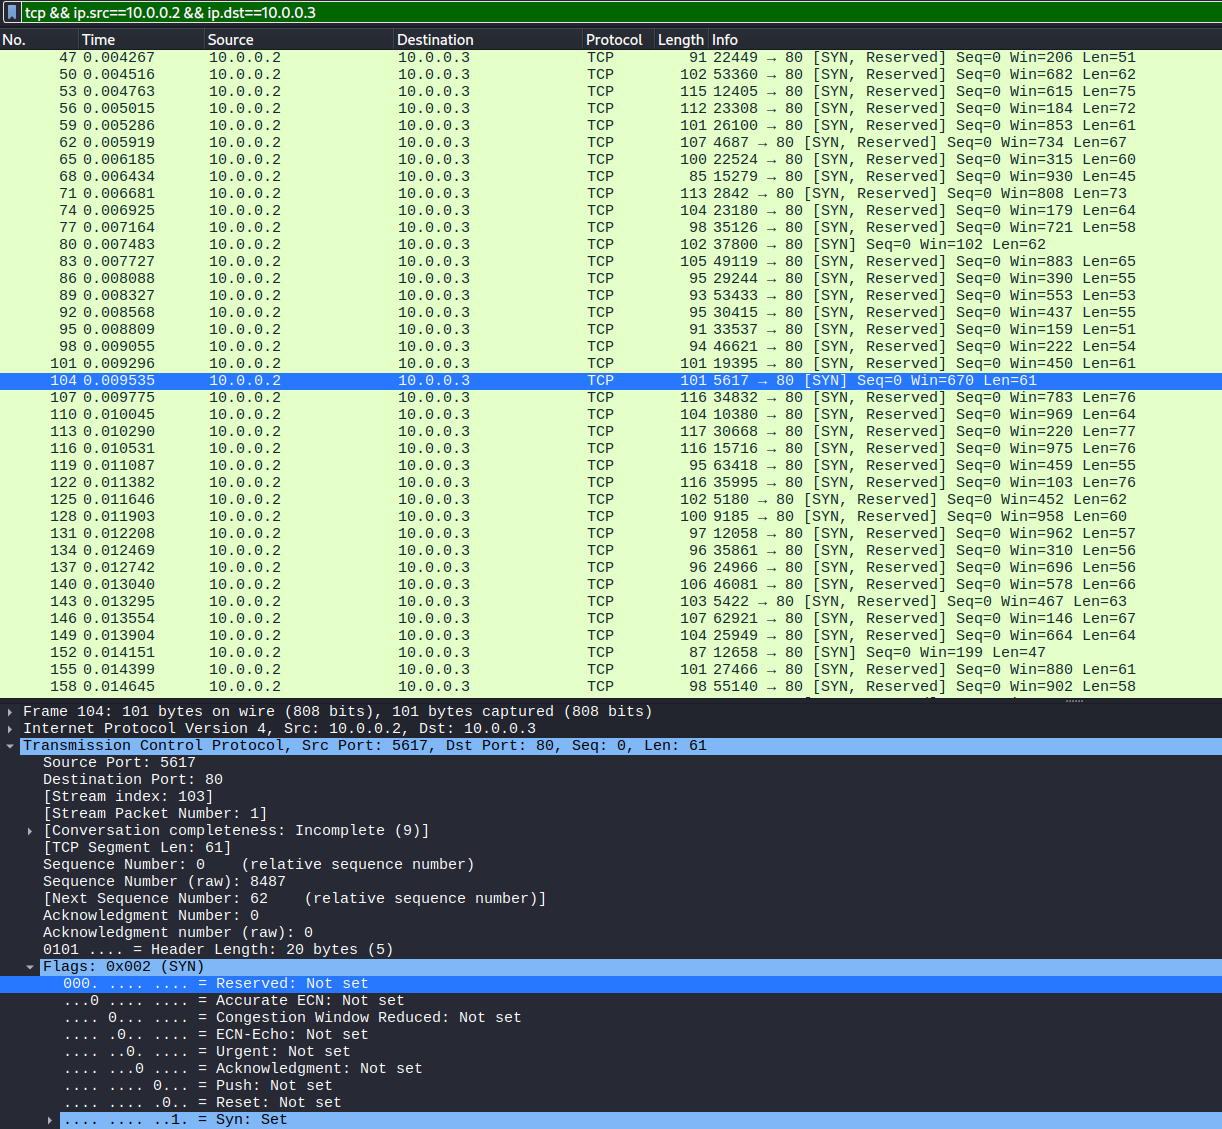The height and width of the screenshot is (1129, 1222).
Task: Select packet number 47 in the list
Action: (x=400, y=58)
